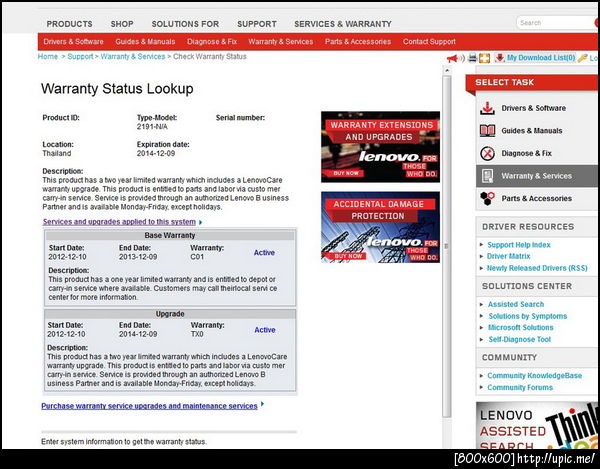600x469 pixels.
Task: Click the expiration date 2014-12-09 value
Action: point(156,153)
